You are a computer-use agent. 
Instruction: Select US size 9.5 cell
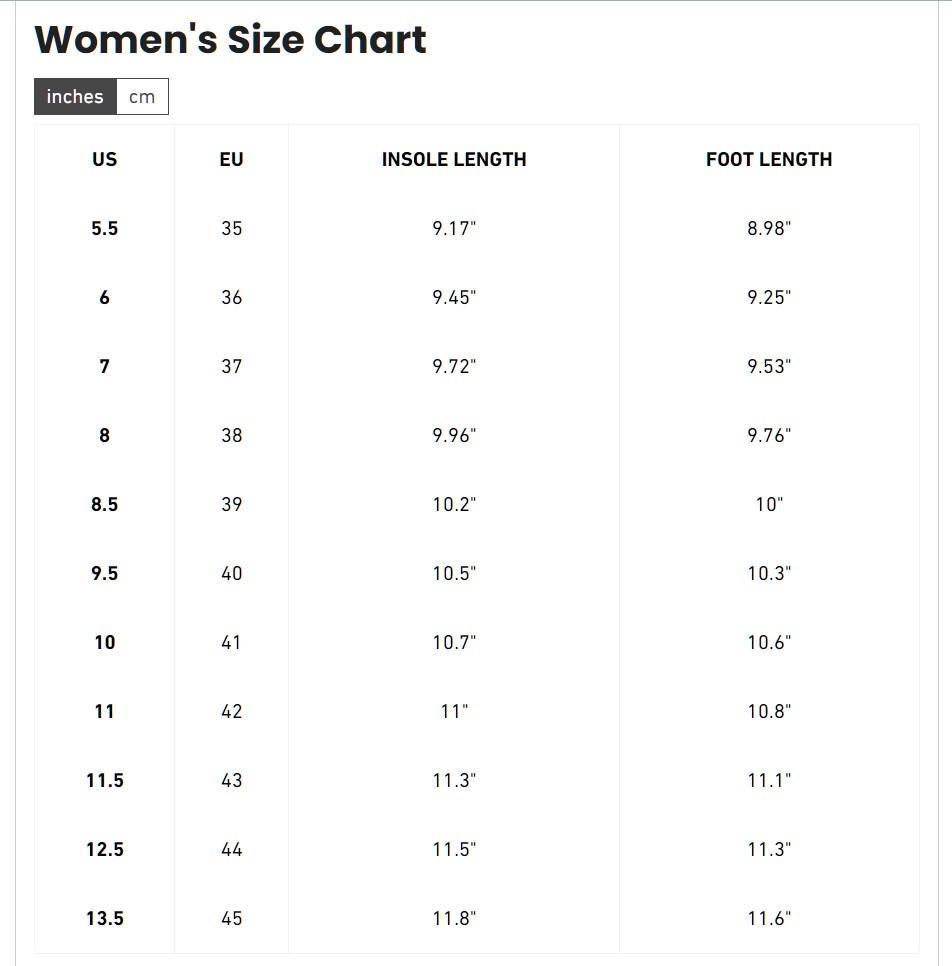pos(105,574)
